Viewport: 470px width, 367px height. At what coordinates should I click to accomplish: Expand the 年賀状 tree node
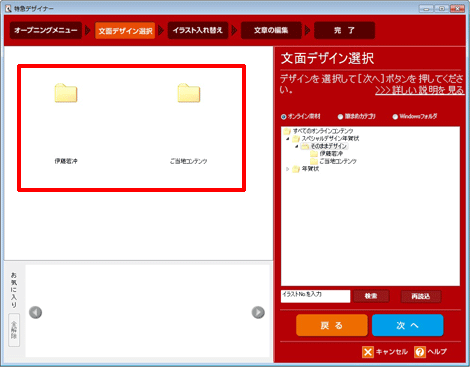288,169
